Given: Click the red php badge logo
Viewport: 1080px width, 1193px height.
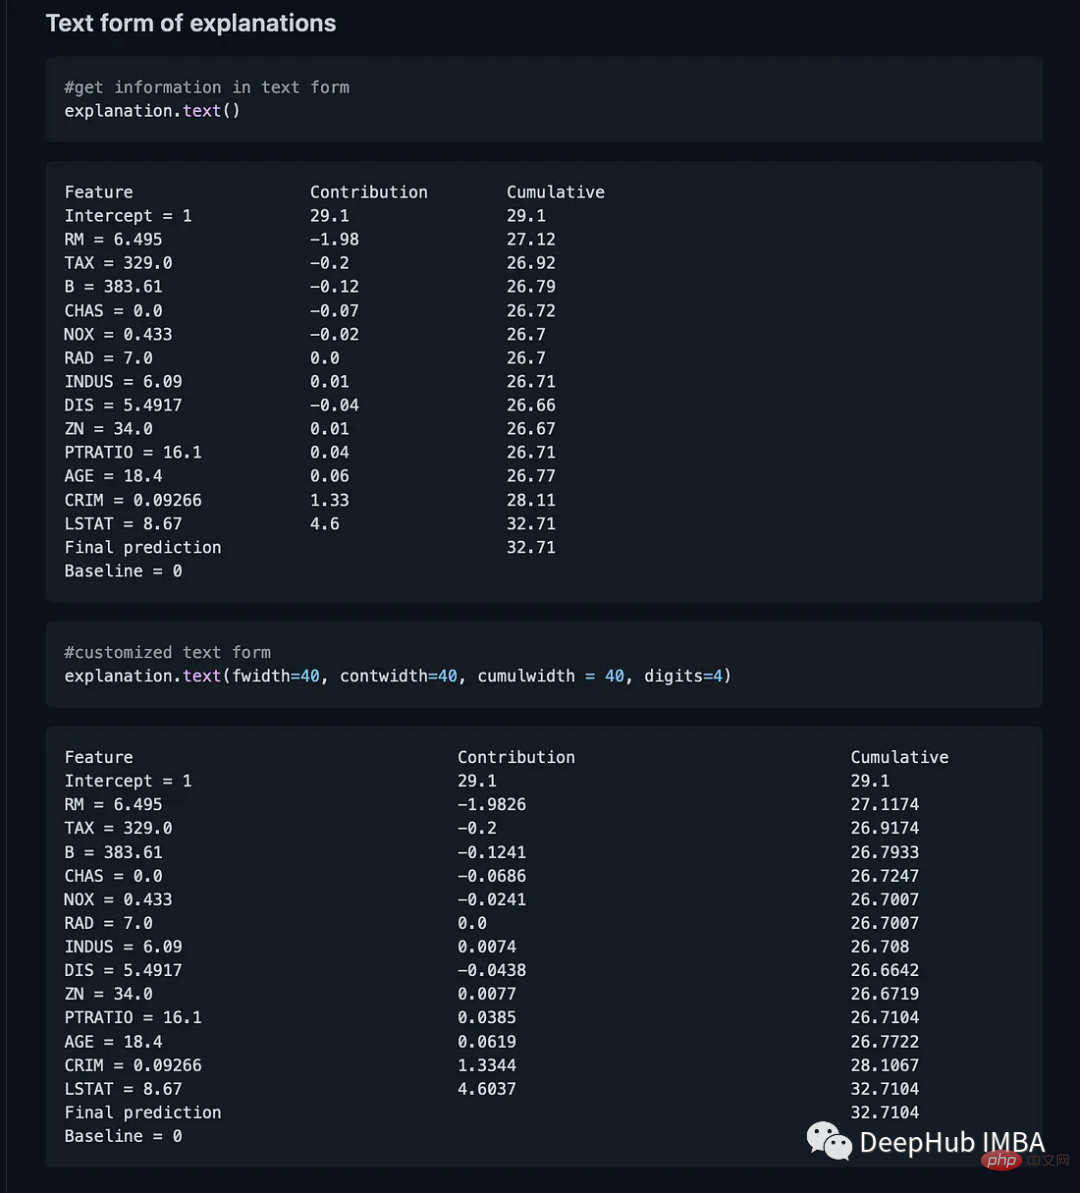Looking at the screenshot, I should coord(1001,1160).
